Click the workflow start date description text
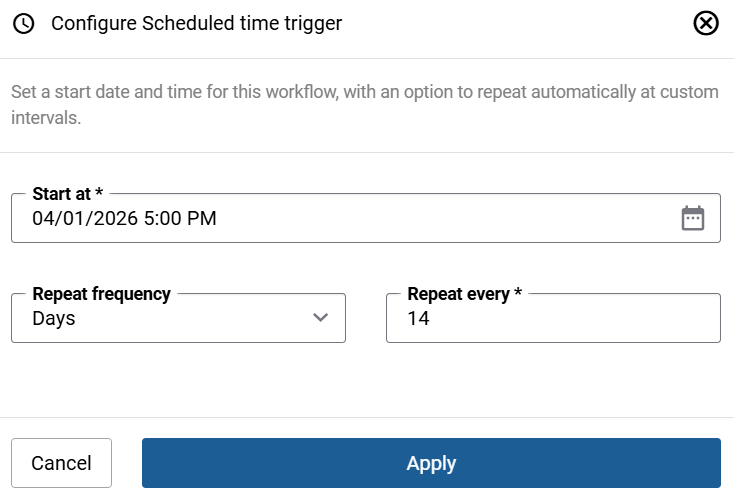 pyautogui.click(x=364, y=92)
